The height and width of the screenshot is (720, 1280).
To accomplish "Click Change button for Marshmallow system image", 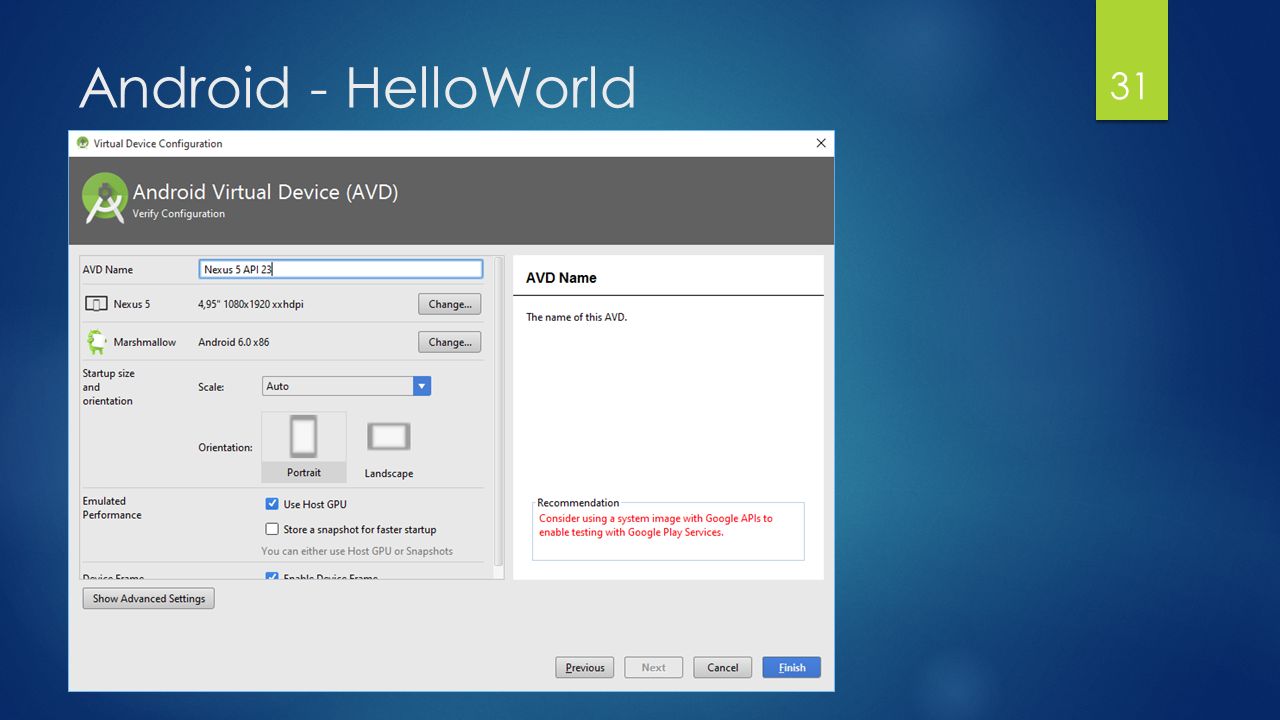I will (x=450, y=342).
